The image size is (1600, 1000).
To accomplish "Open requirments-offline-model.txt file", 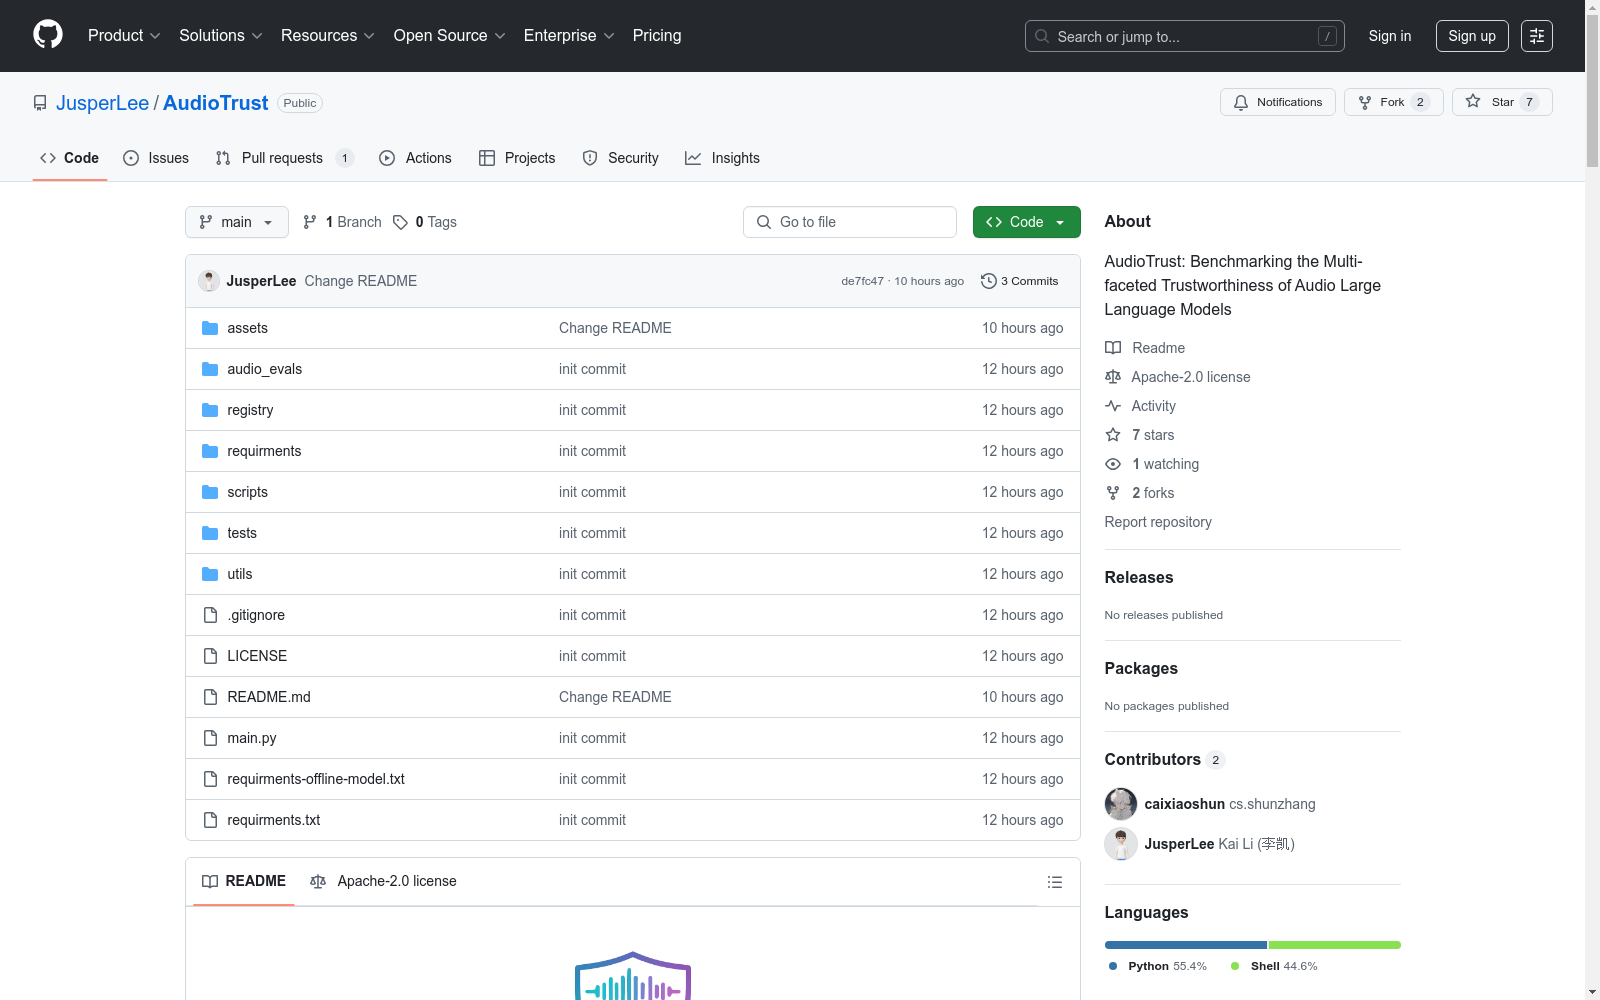I will [316, 779].
